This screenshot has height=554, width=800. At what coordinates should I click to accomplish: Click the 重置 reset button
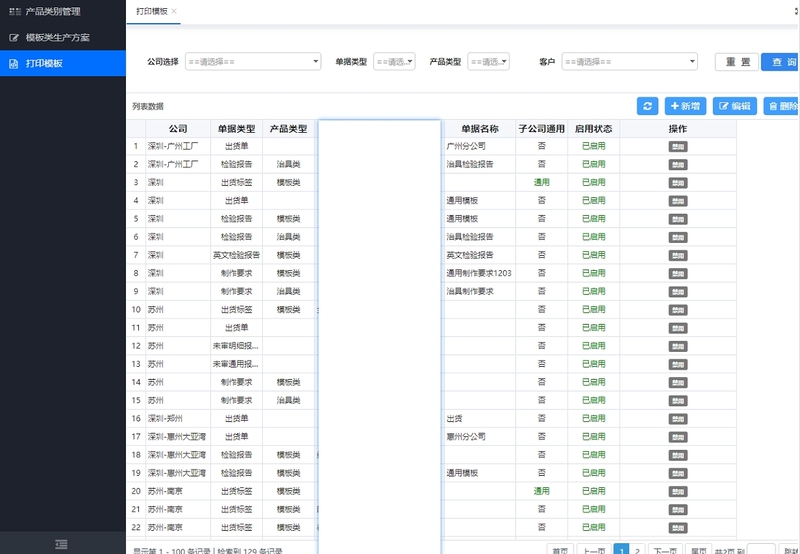[x=736, y=61]
